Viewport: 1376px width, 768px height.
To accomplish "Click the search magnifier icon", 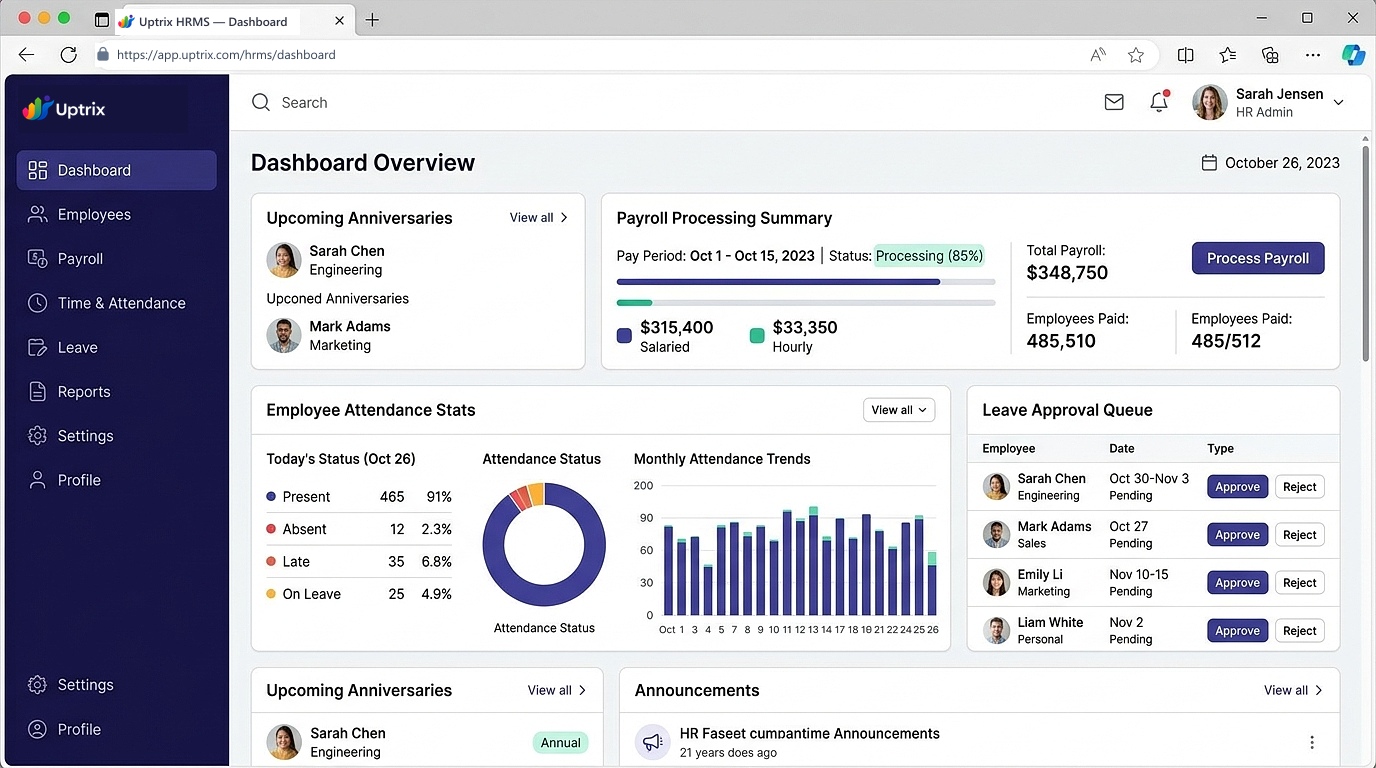I will tap(261, 102).
